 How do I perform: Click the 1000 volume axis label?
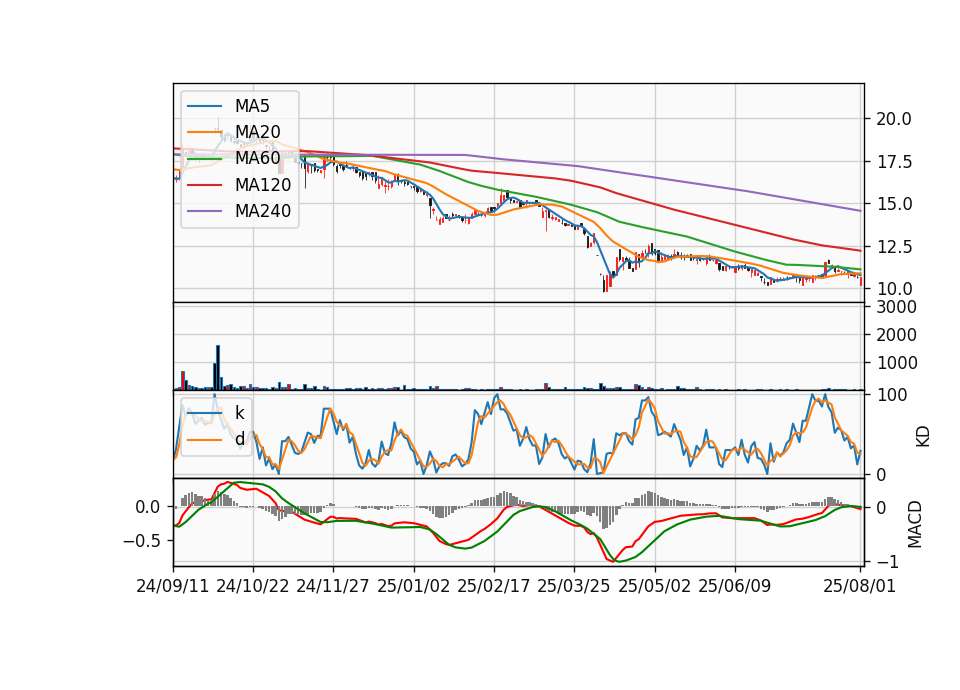point(896,364)
